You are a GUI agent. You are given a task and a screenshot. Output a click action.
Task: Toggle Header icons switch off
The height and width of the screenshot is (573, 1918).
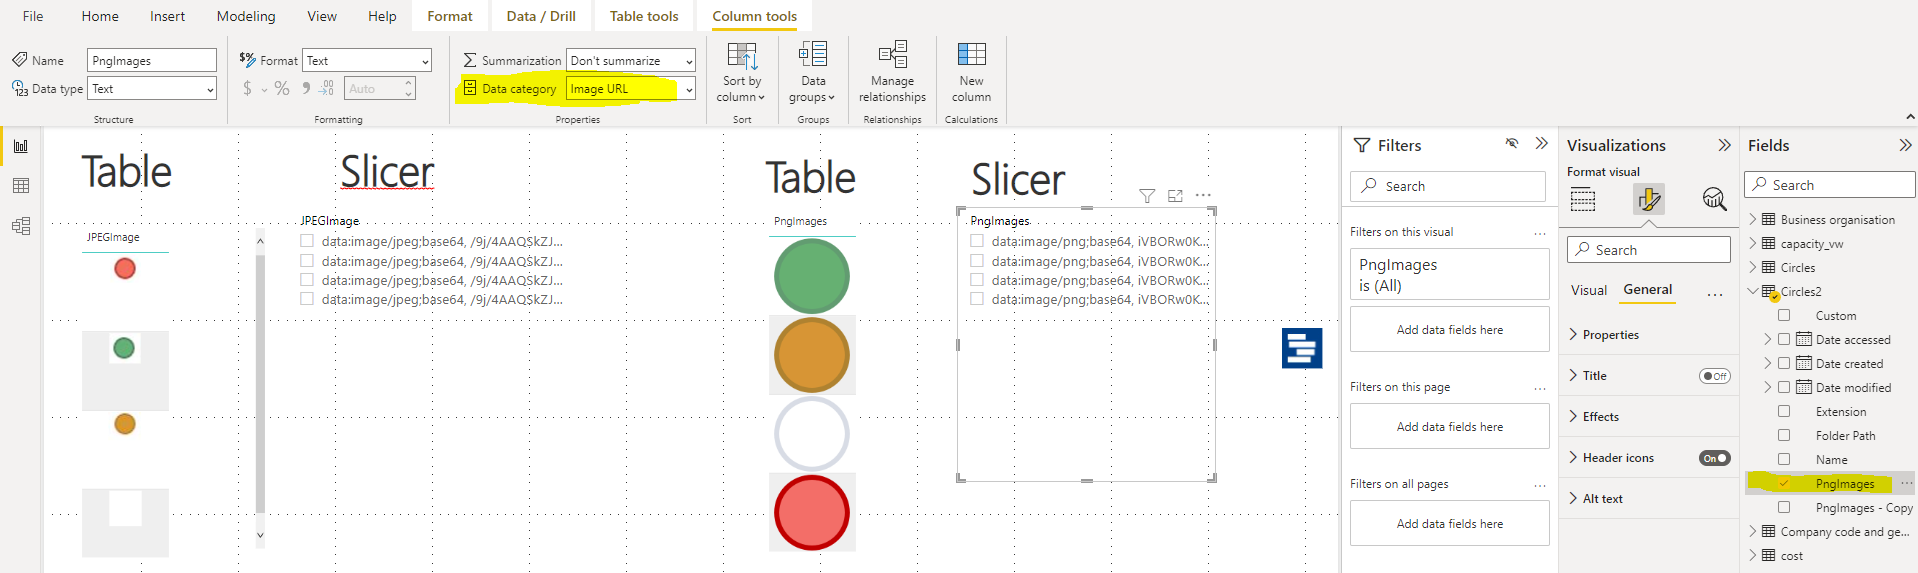pos(1714,458)
